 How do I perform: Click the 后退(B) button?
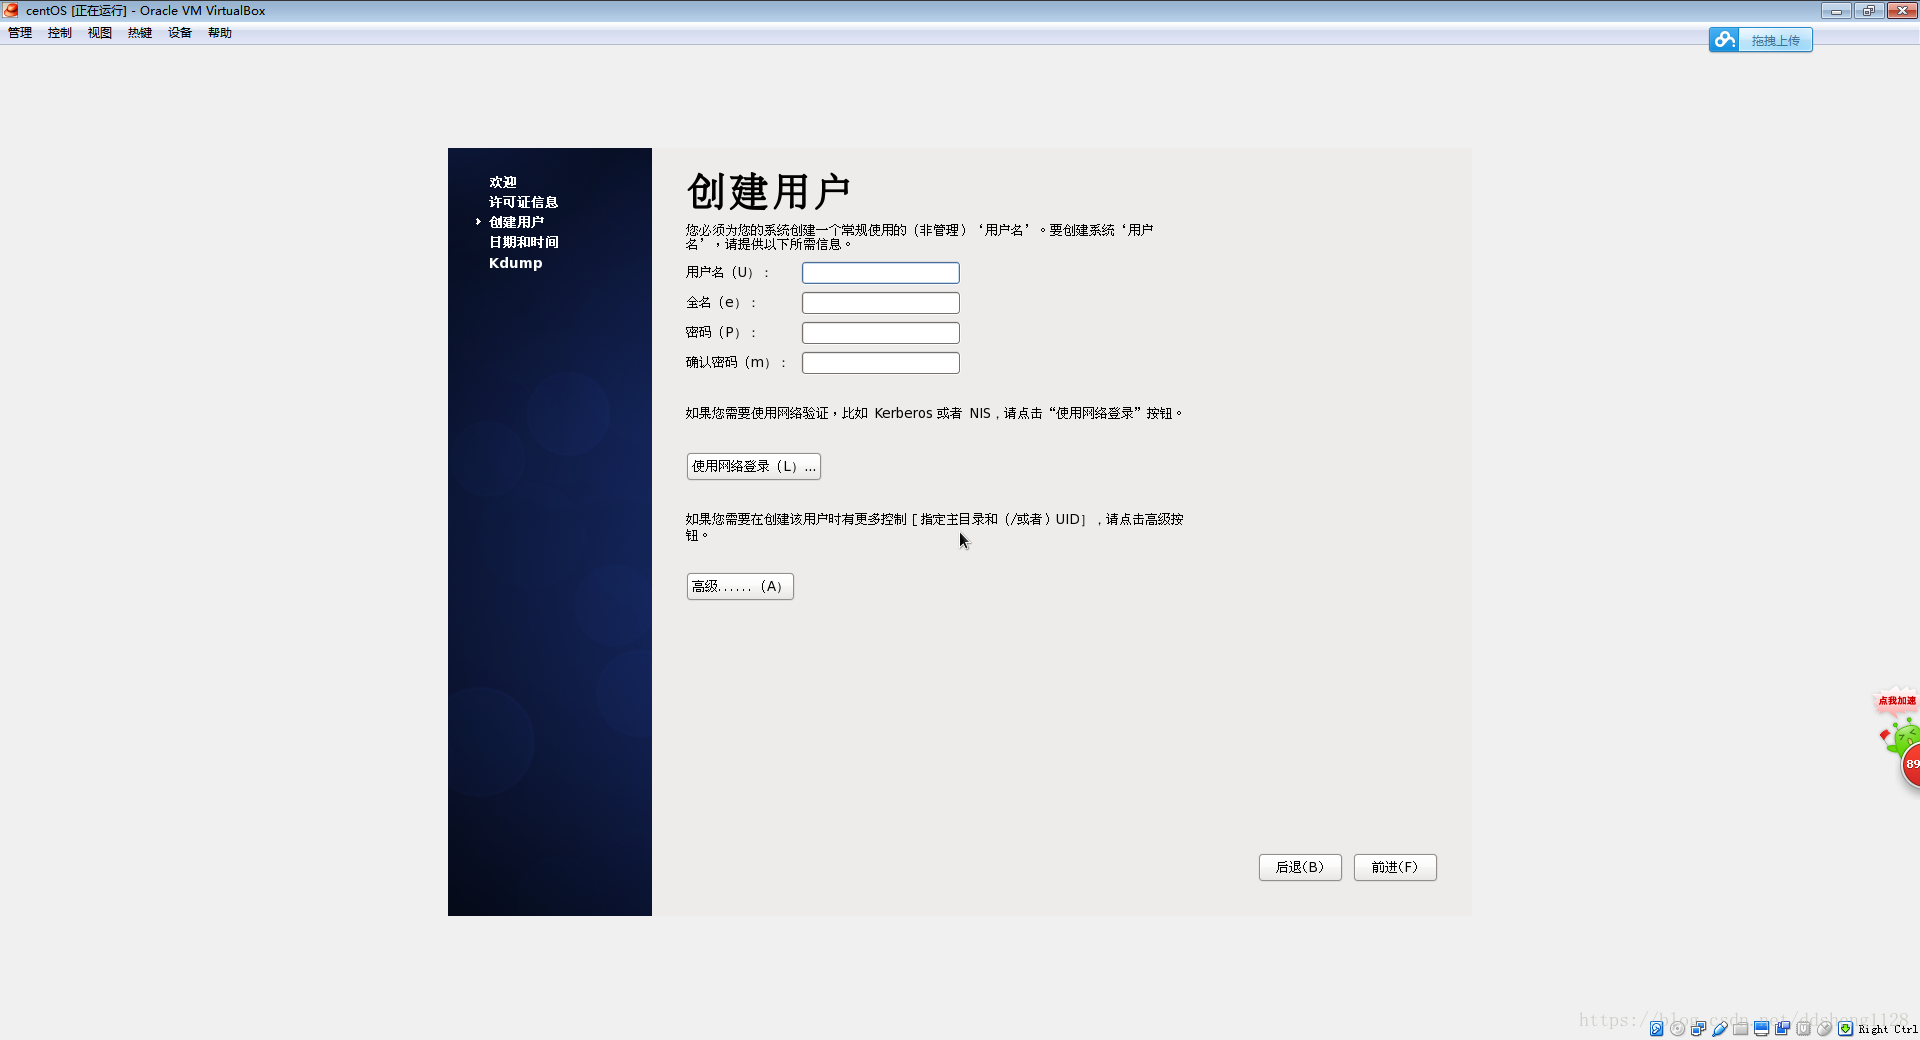(1300, 867)
